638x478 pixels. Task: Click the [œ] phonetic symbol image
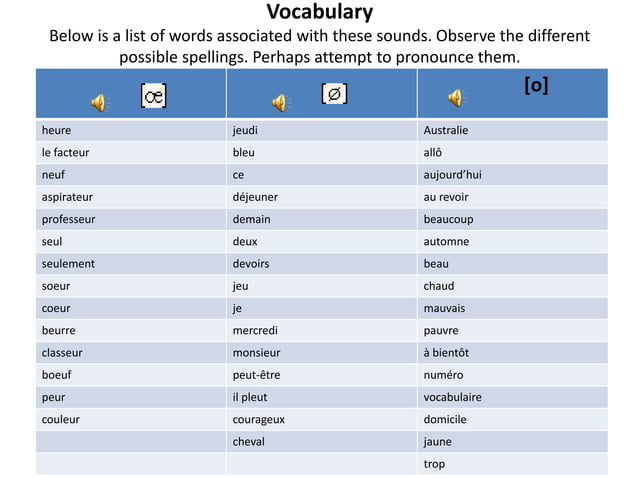point(153,96)
